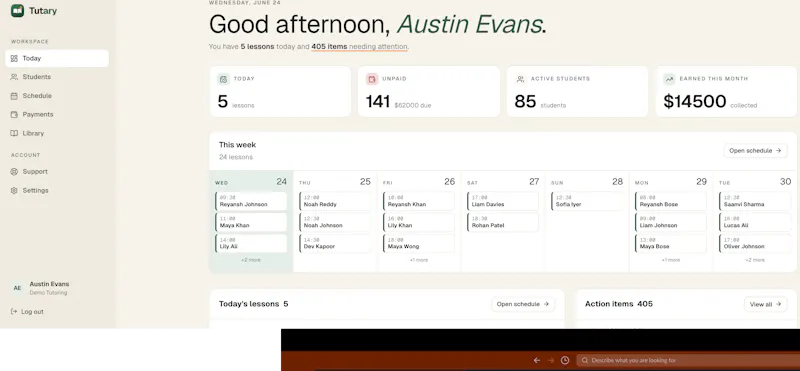This screenshot has height=371, width=800.
Task: Navigate to Payments in sidebar
Action: 57,115
